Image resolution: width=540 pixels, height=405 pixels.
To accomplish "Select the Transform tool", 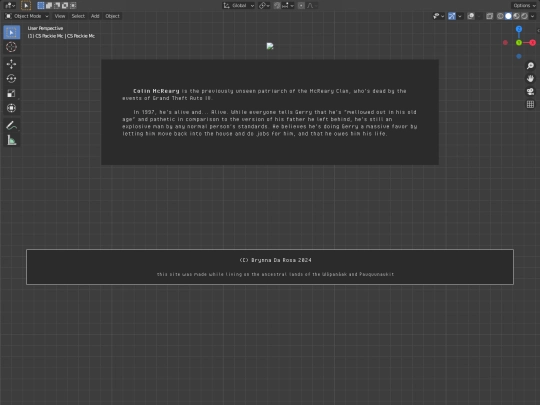I will click(x=11, y=108).
